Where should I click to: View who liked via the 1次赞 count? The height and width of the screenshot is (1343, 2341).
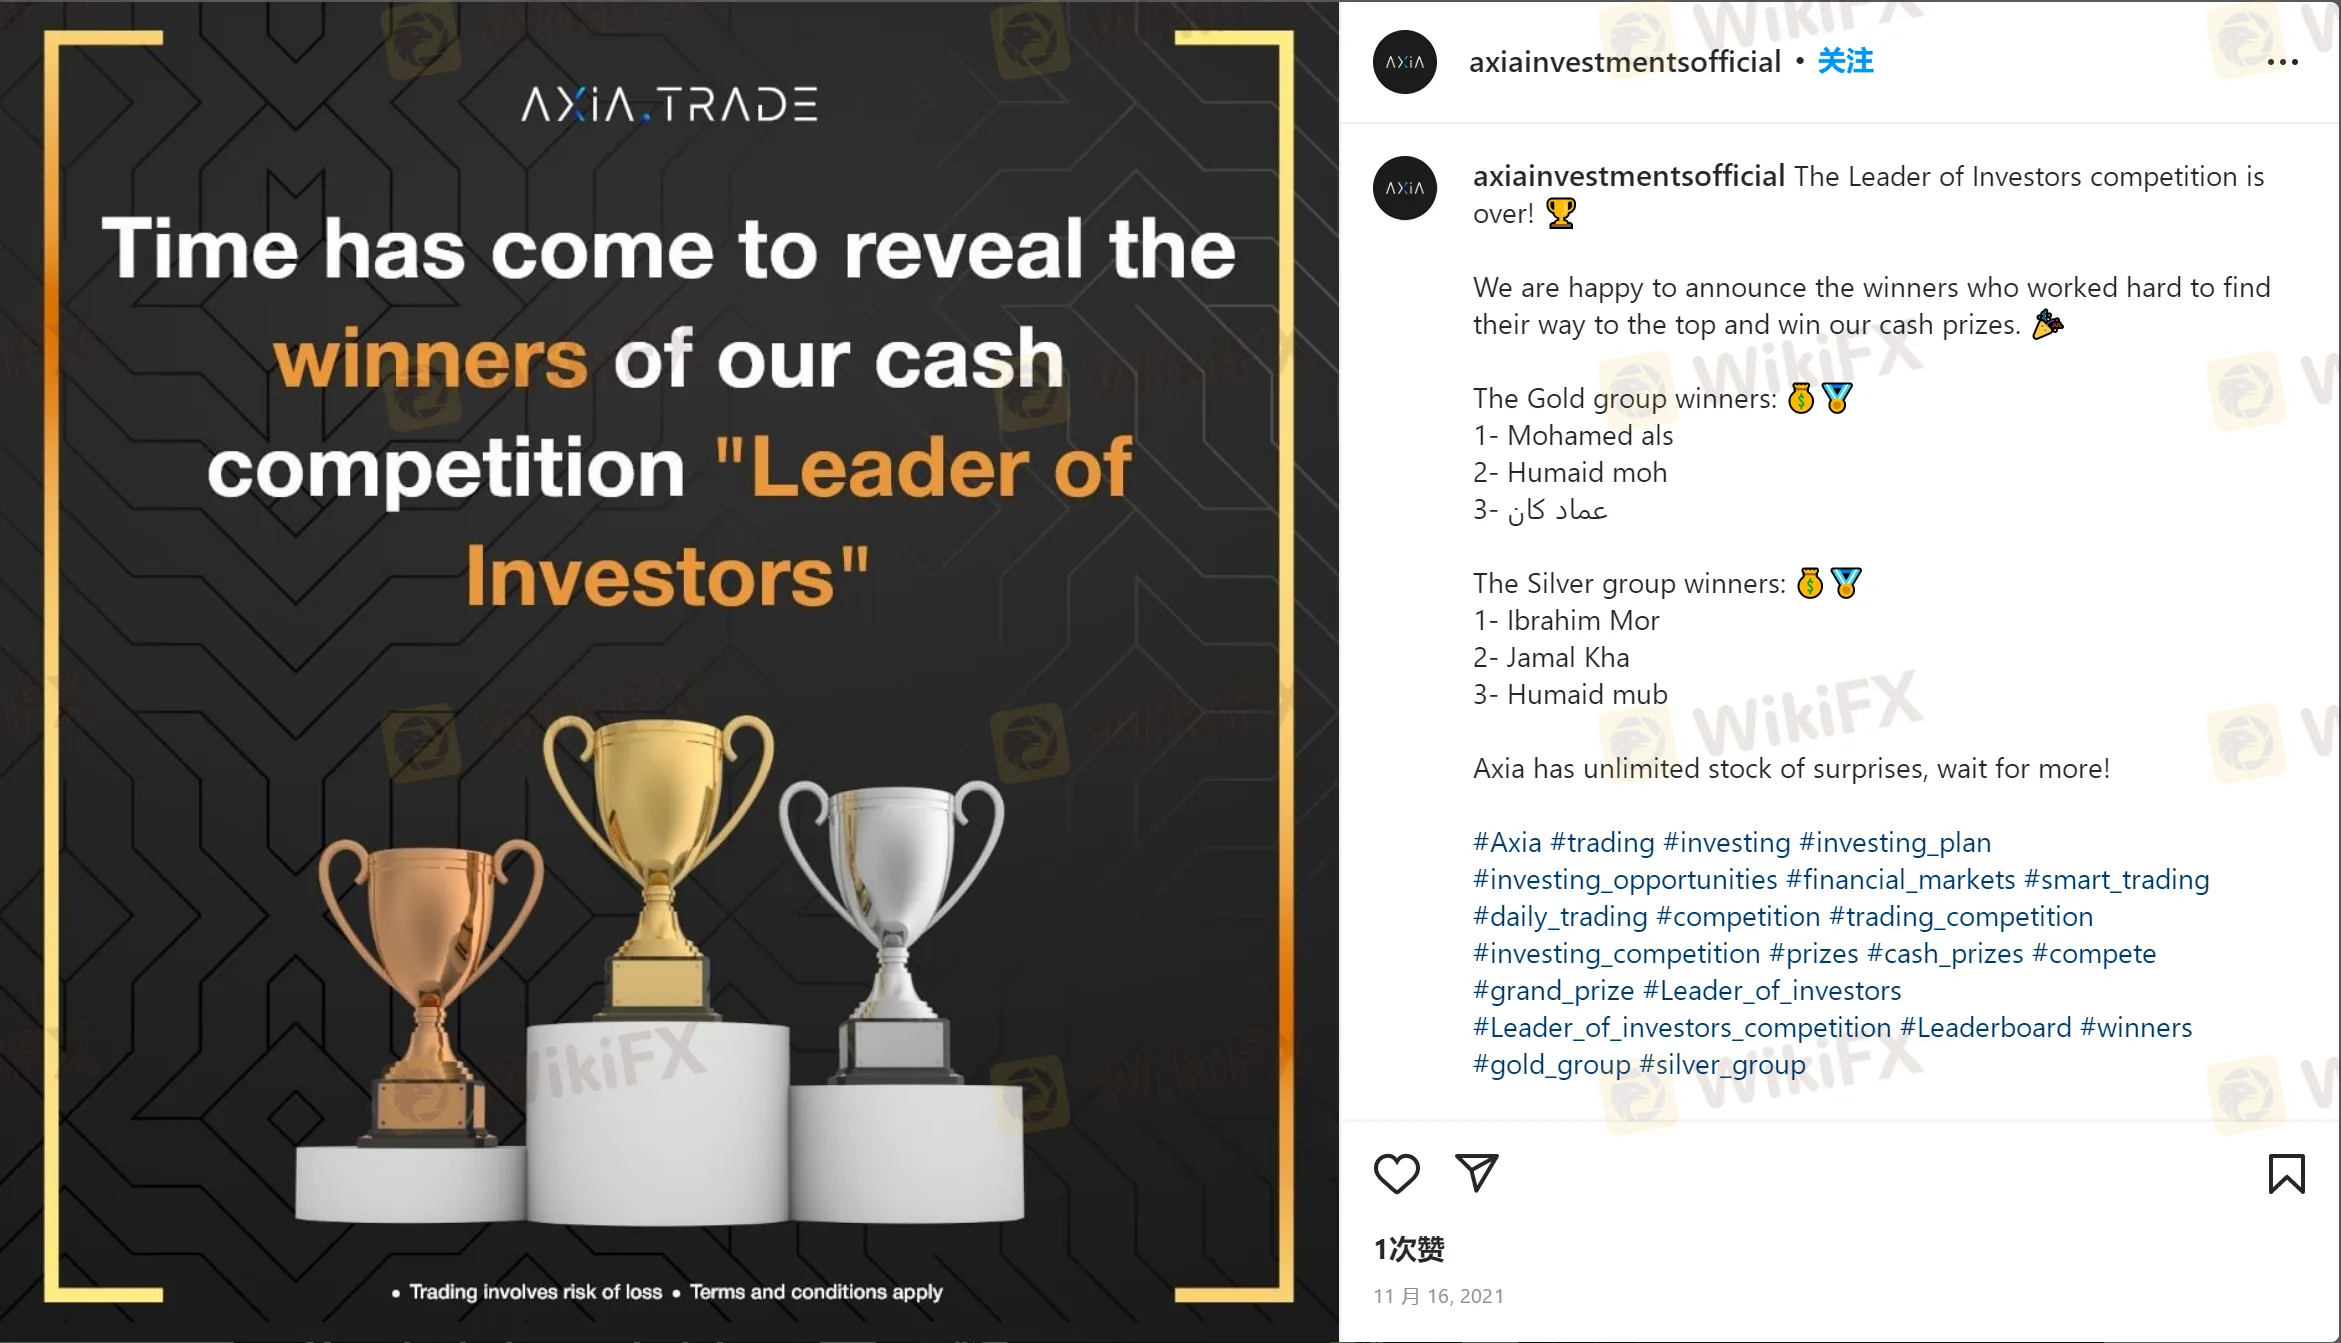[x=1409, y=1249]
